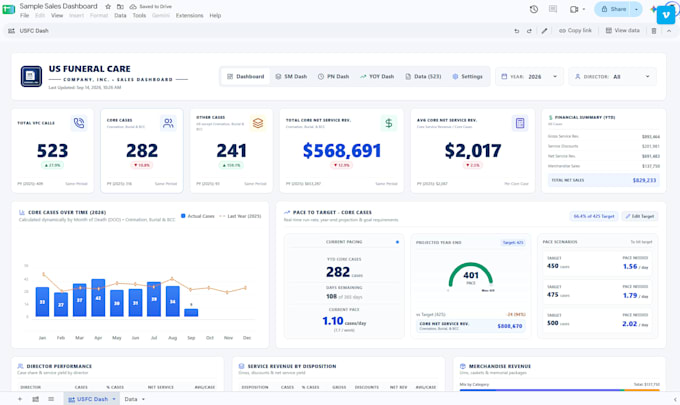
Task: Click the redo arrow in USFC Dash bar
Action: point(529,31)
